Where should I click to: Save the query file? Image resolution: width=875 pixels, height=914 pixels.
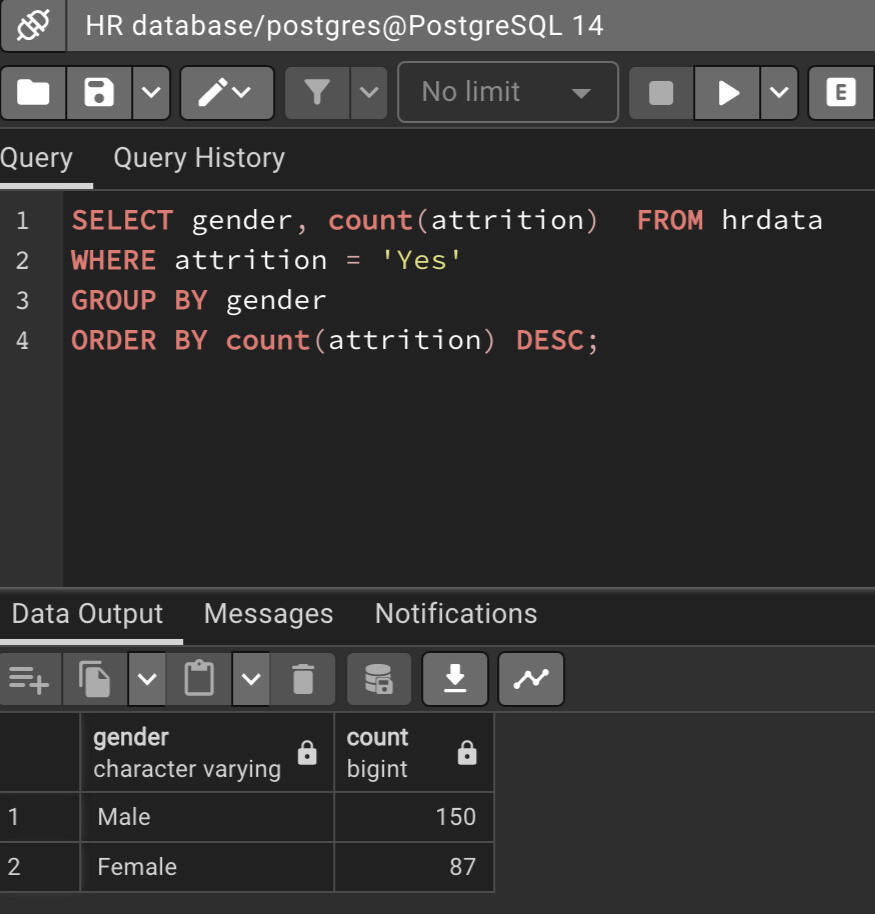coord(99,93)
